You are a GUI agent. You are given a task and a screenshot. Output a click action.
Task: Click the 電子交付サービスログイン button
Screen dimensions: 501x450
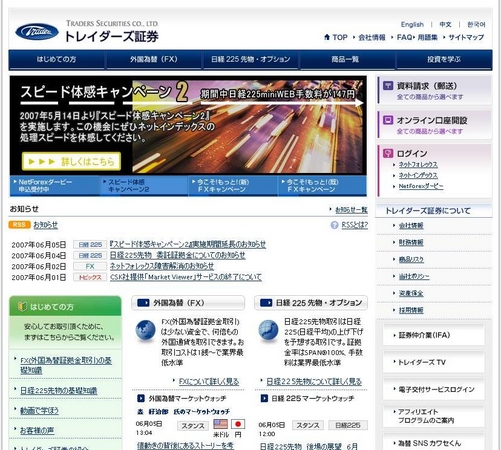click(x=434, y=389)
